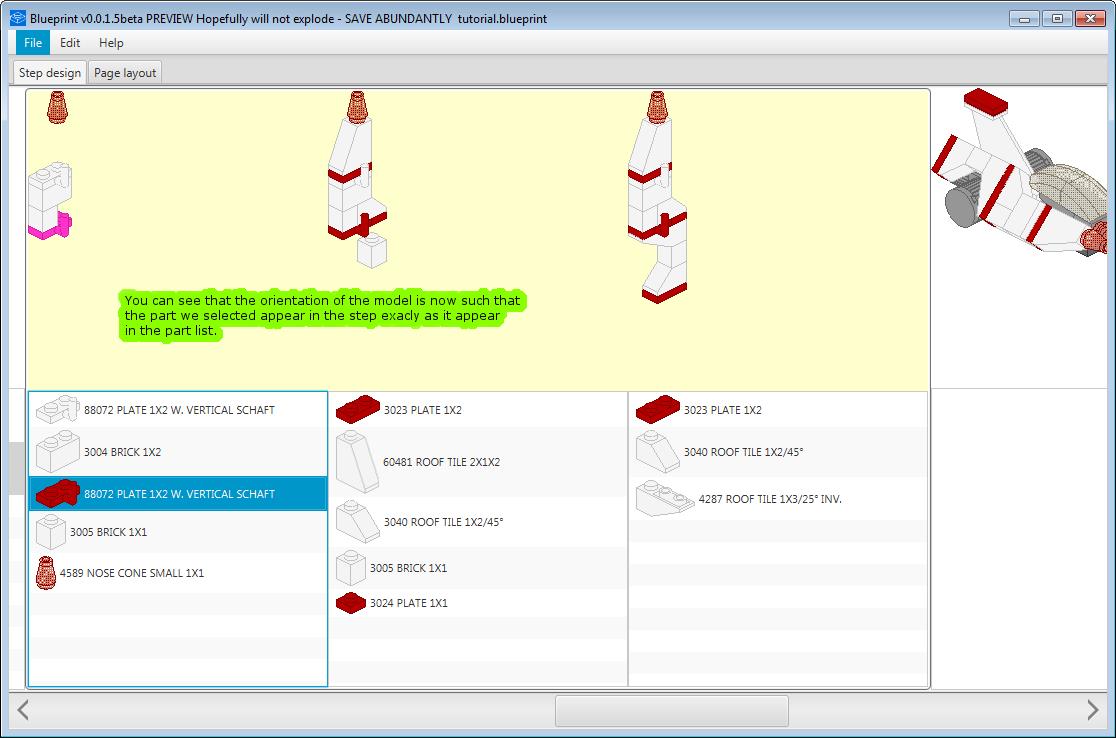Click the 3040 Roof Tile icon in middle list
Screen dimensions: 1116x738
358,522
